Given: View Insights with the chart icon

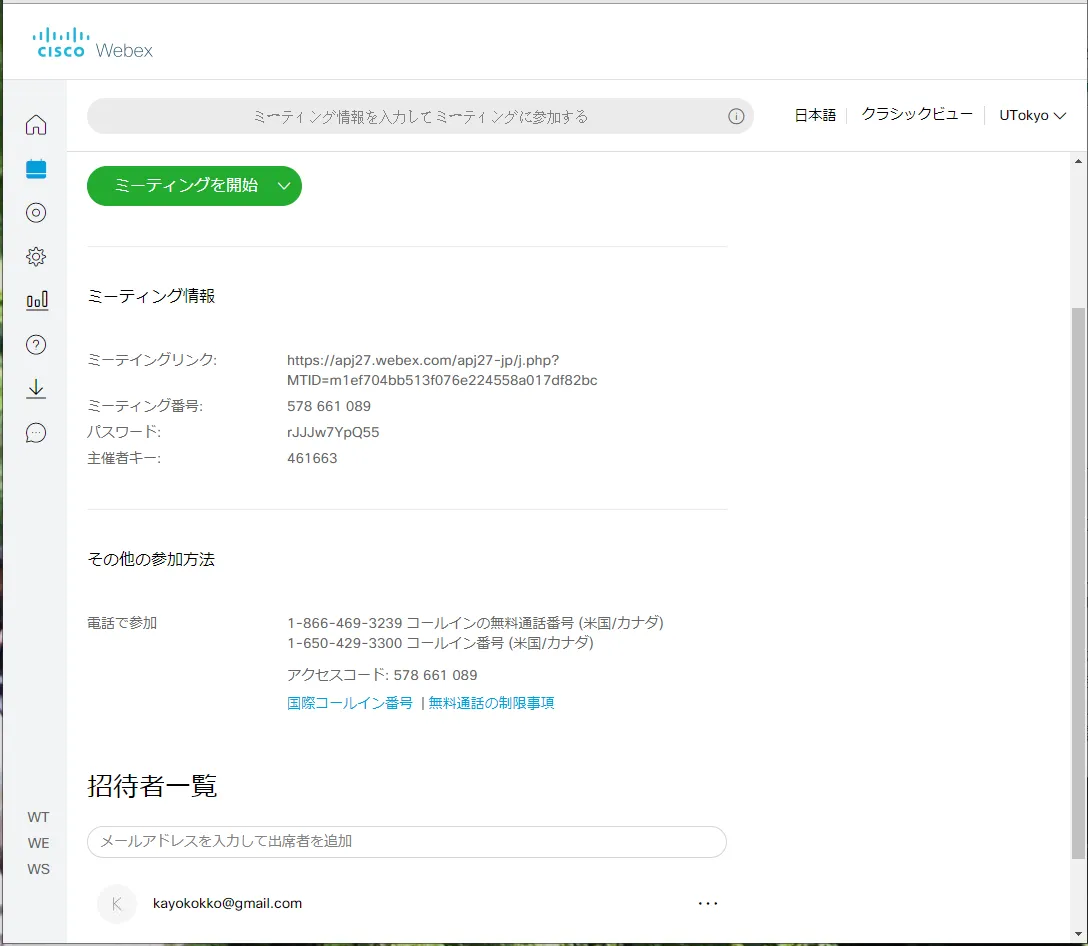Looking at the screenshot, I should coord(36,300).
